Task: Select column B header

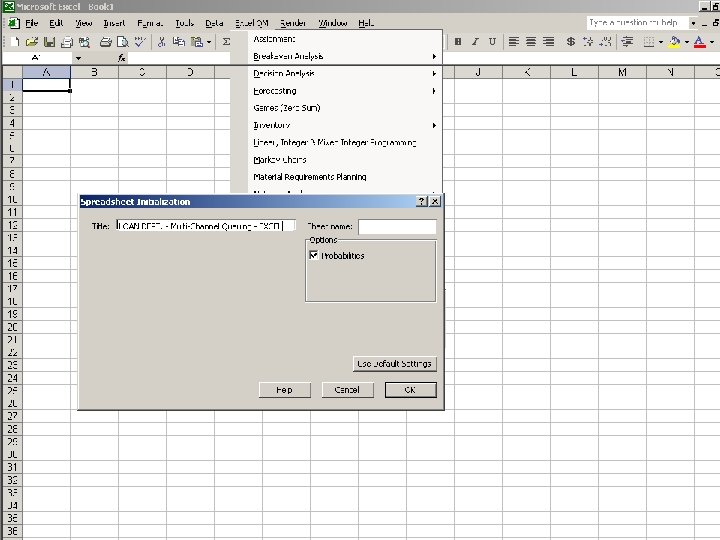Action: (94, 72)
